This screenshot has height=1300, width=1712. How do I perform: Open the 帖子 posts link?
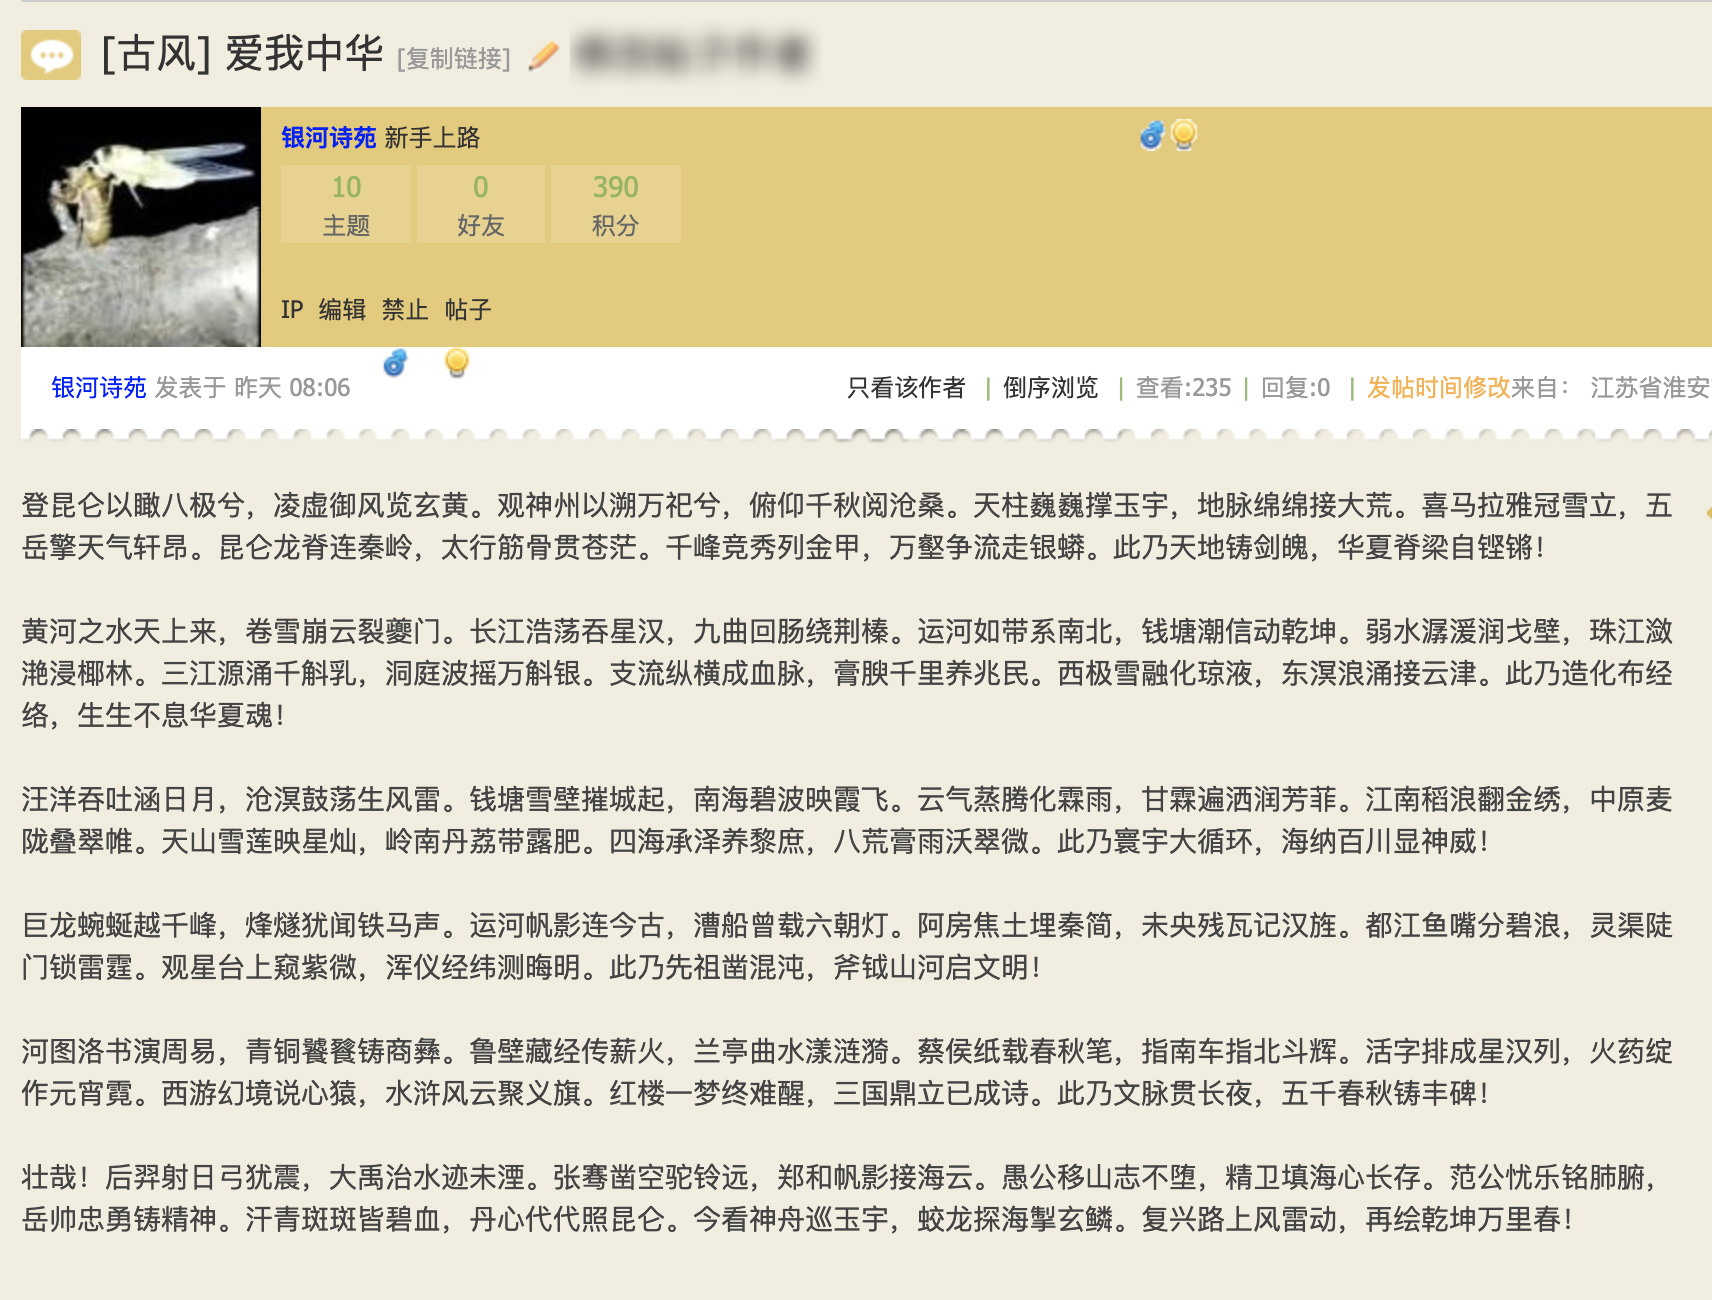tap(468, 310)
